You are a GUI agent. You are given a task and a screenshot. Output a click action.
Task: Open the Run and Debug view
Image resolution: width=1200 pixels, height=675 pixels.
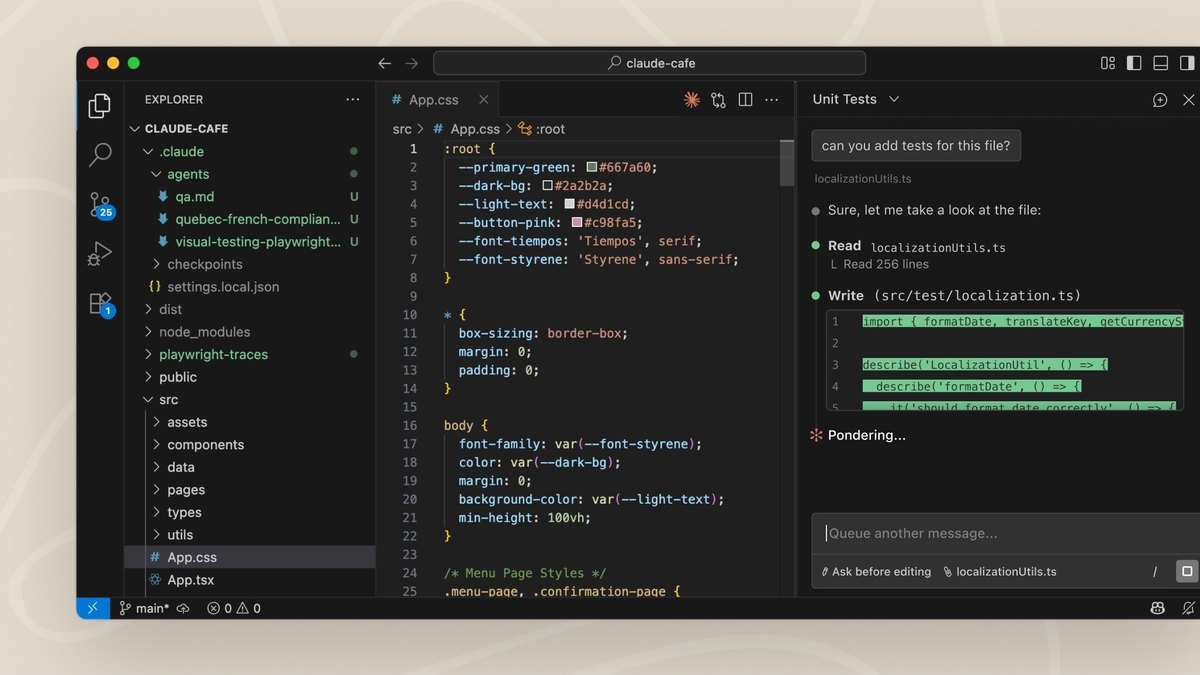tap(100, 254)
